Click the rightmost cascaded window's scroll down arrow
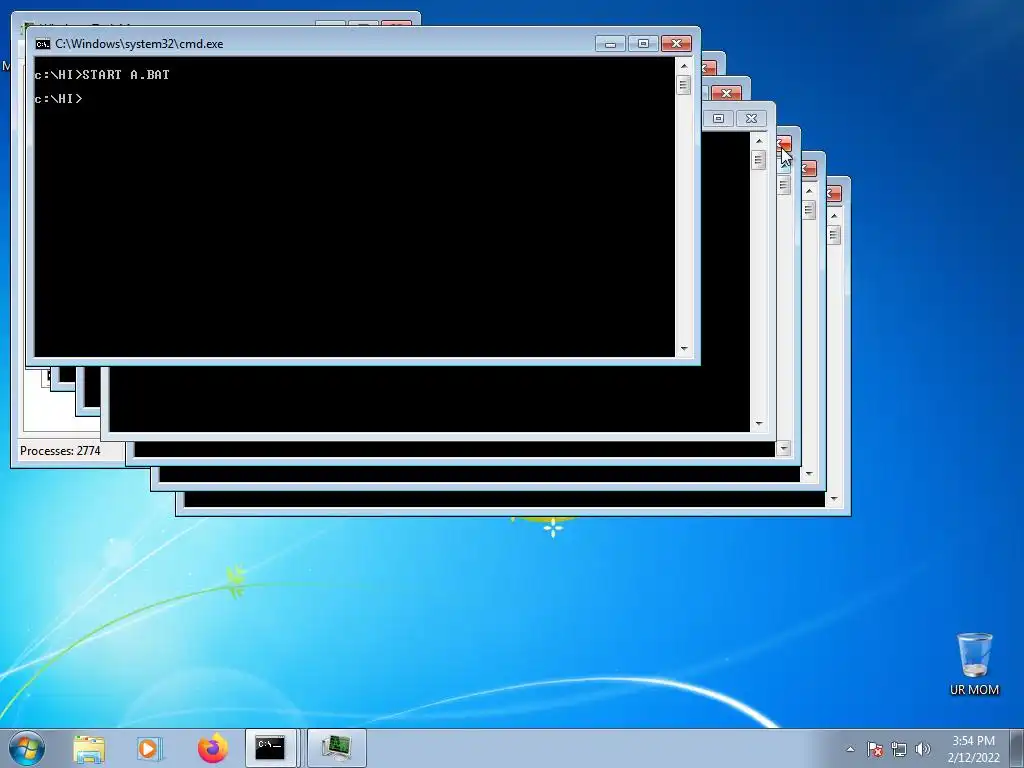Viewport: 1024px width, 768px height. [x=833, y=499]
